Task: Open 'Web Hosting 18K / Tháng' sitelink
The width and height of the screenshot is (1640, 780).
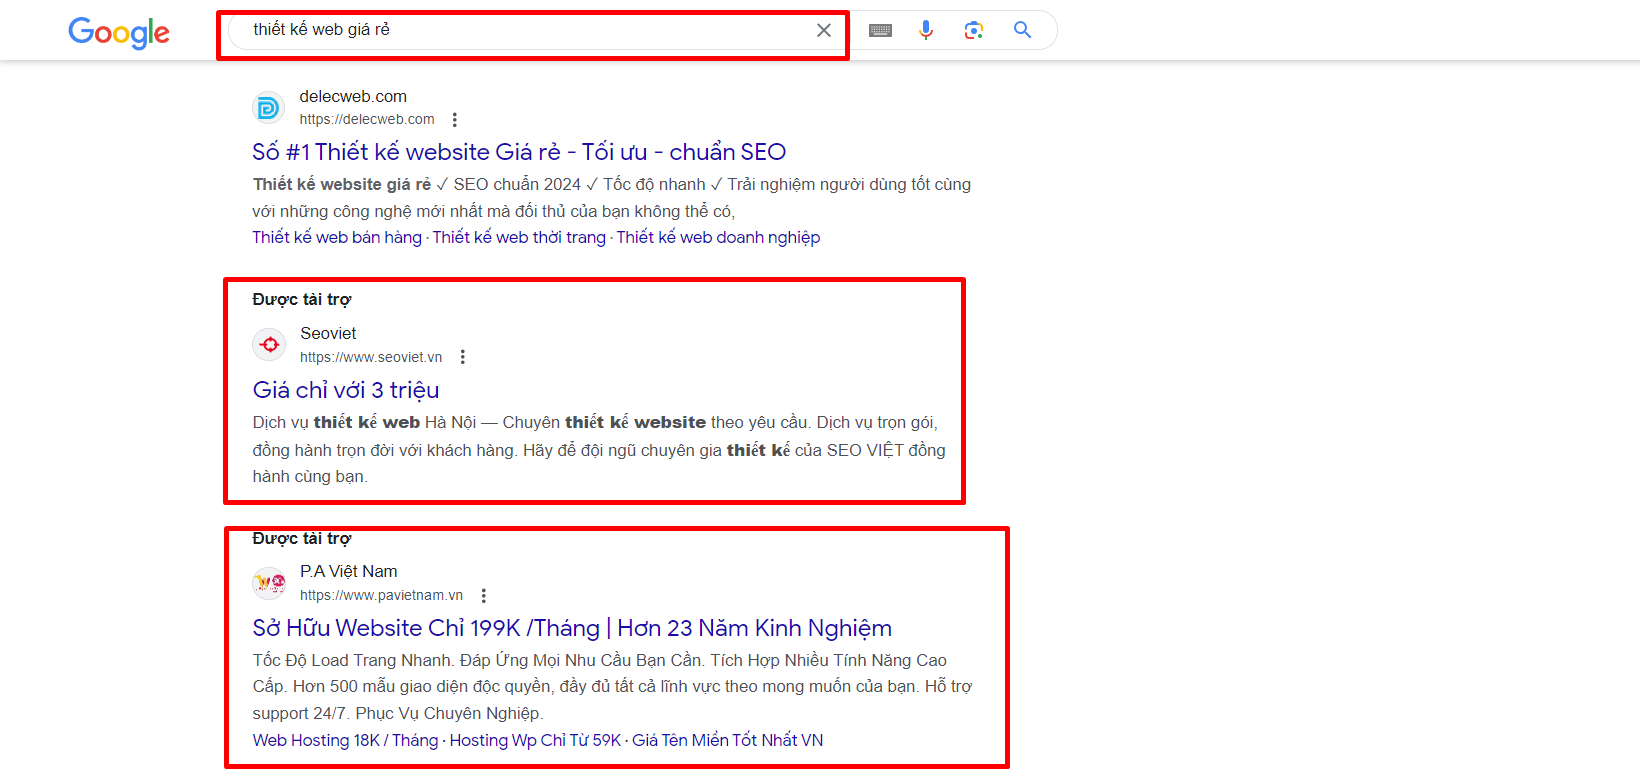Action: 345,740
